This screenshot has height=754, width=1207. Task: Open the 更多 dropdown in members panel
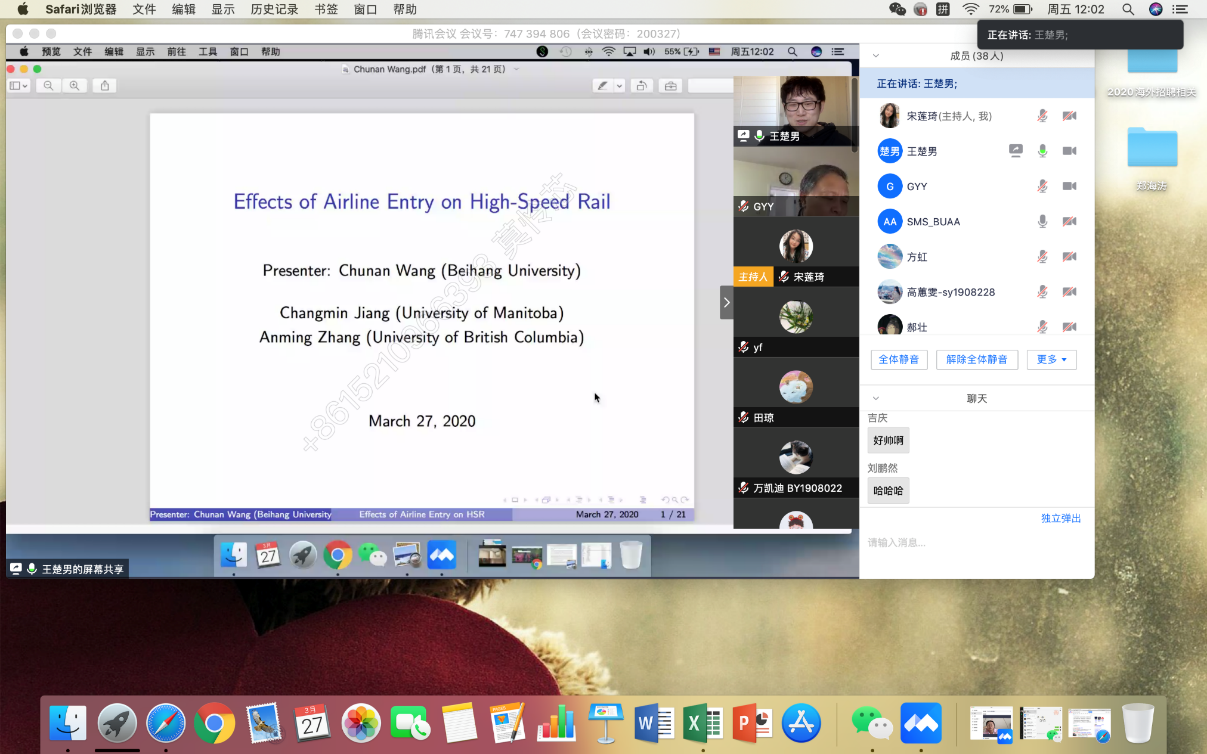click(1051, 359)
